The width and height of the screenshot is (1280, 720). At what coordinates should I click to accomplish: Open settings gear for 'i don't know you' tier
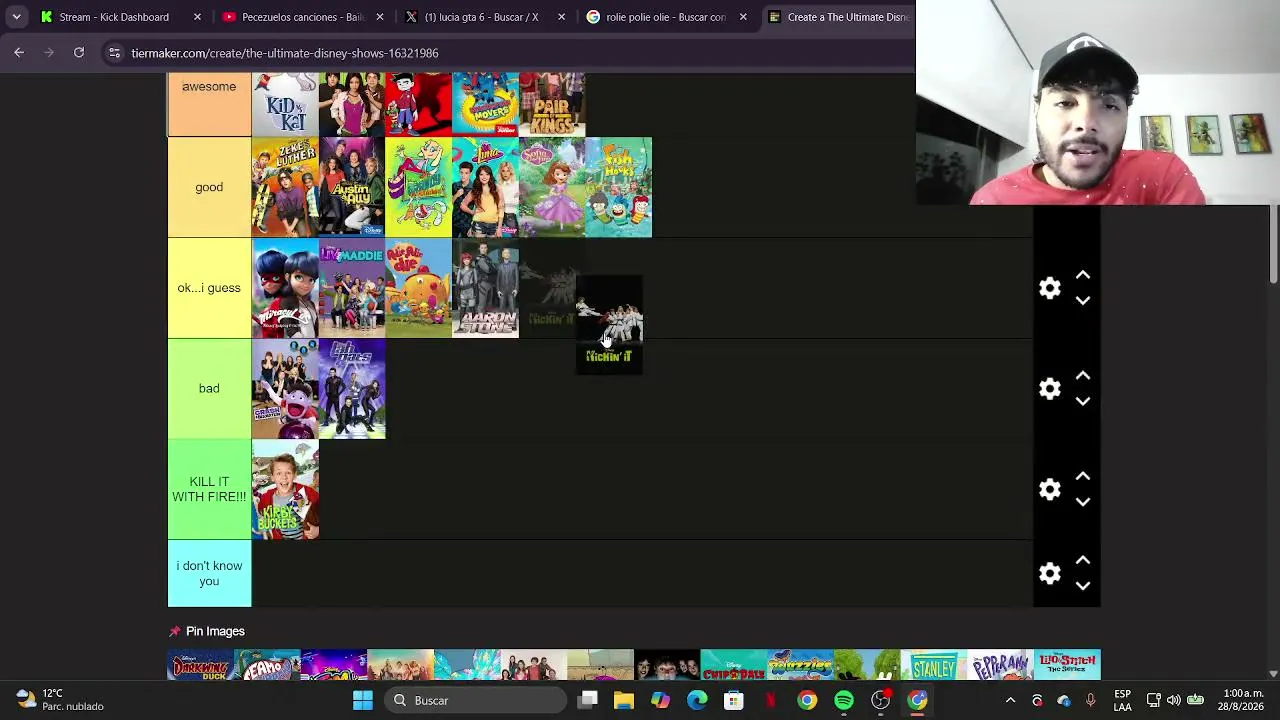pyautogui.click(x=1049, y=573)
